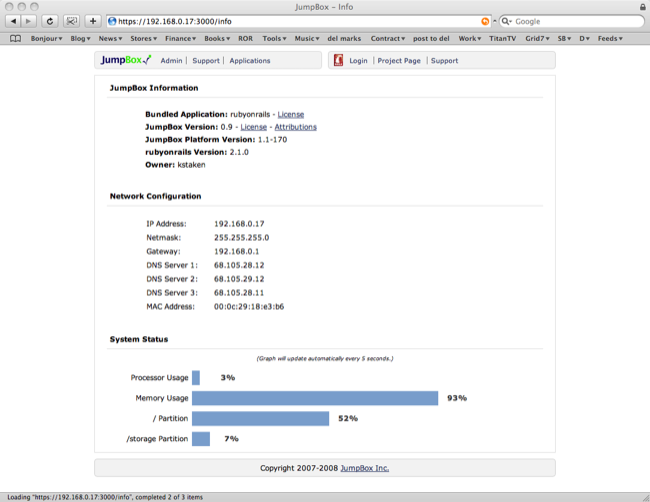
Task: Click the JumpBox logo
Action: (x=126, y=60)
